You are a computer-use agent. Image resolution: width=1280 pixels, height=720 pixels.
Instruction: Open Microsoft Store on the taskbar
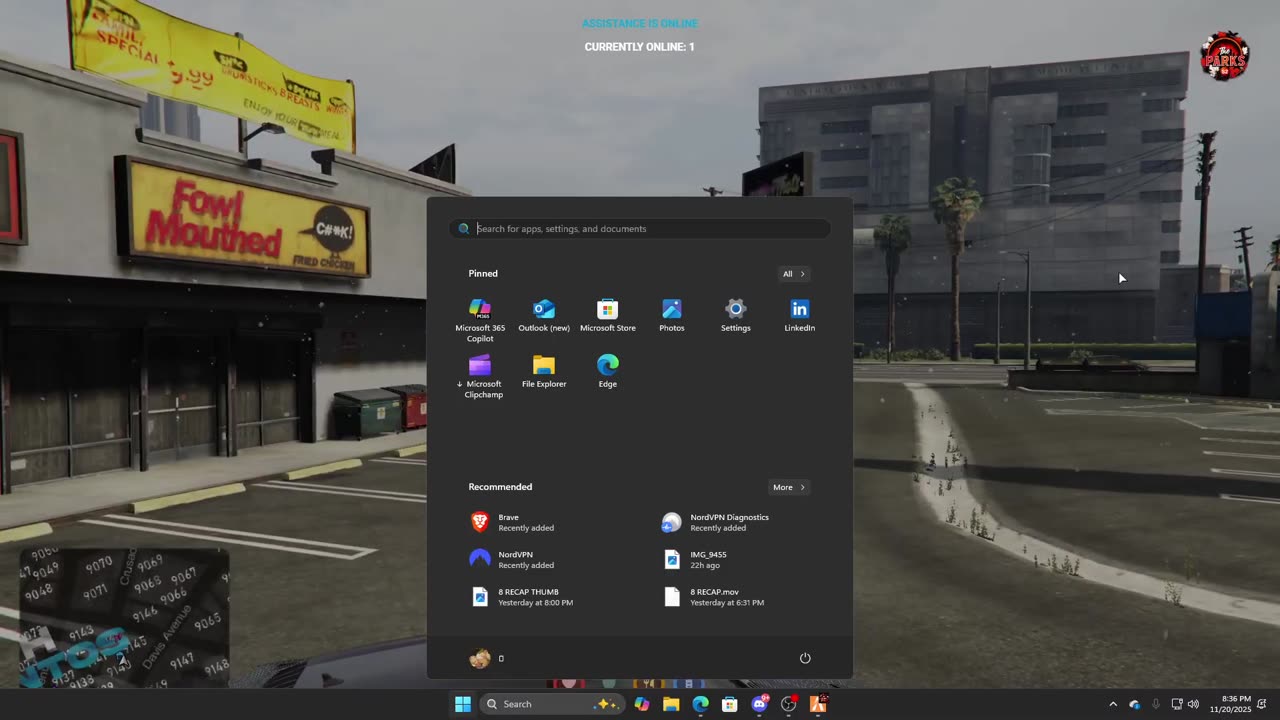[730, 704]
